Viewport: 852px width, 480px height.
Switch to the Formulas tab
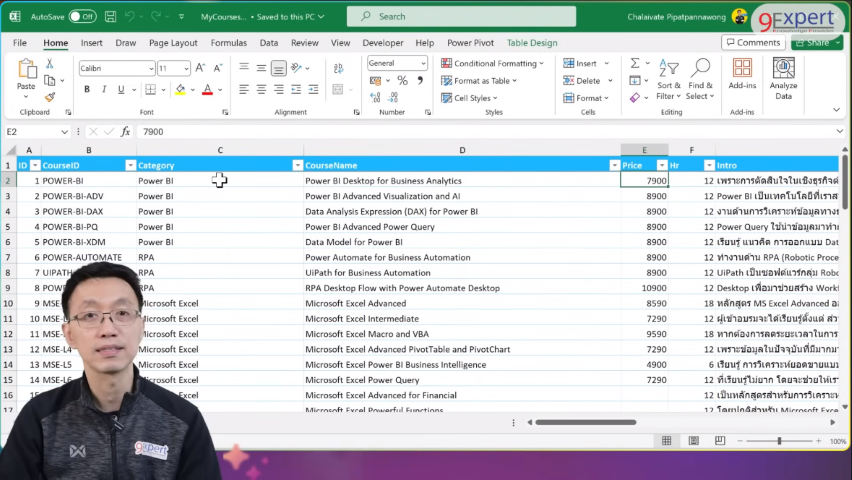click(x=228, y=42)
